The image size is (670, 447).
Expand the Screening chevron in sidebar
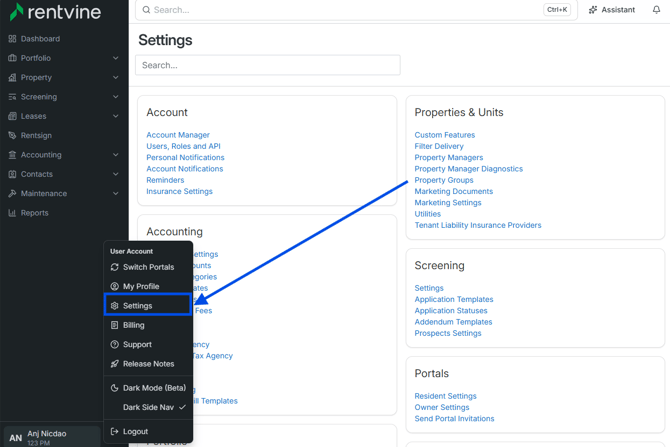pos(116,97)
